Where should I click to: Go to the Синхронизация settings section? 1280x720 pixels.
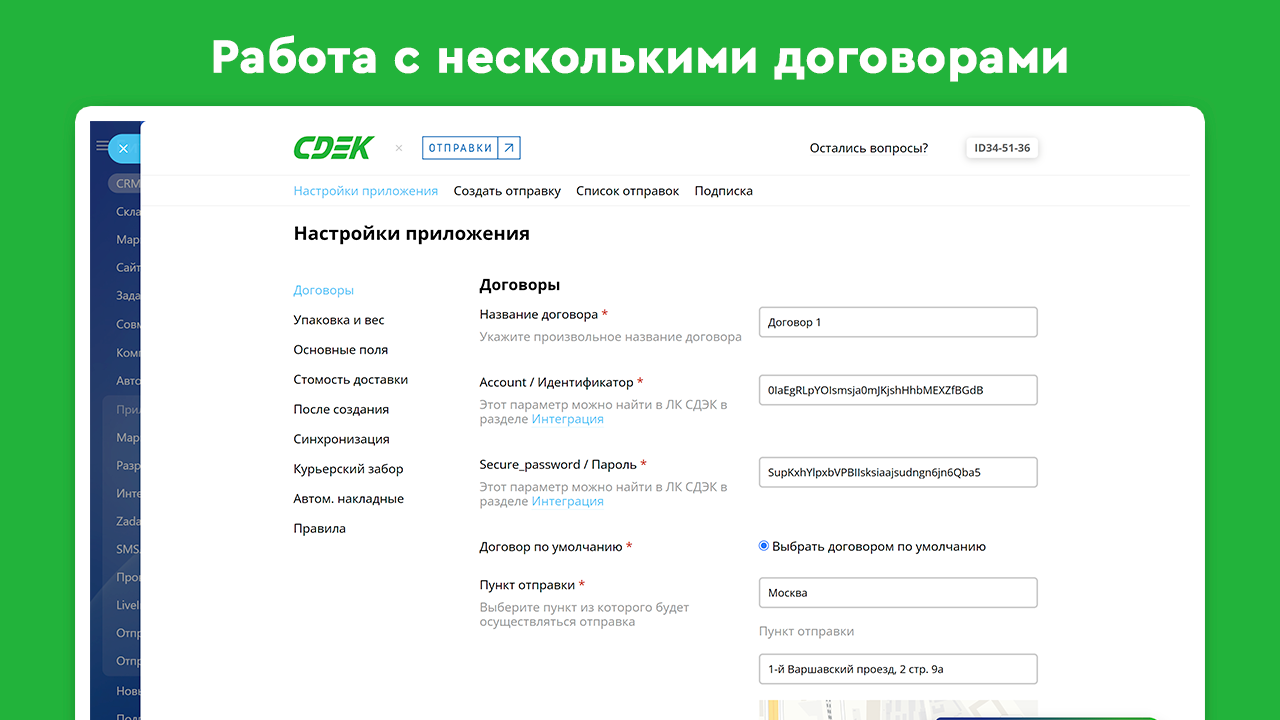click(341, 439)
